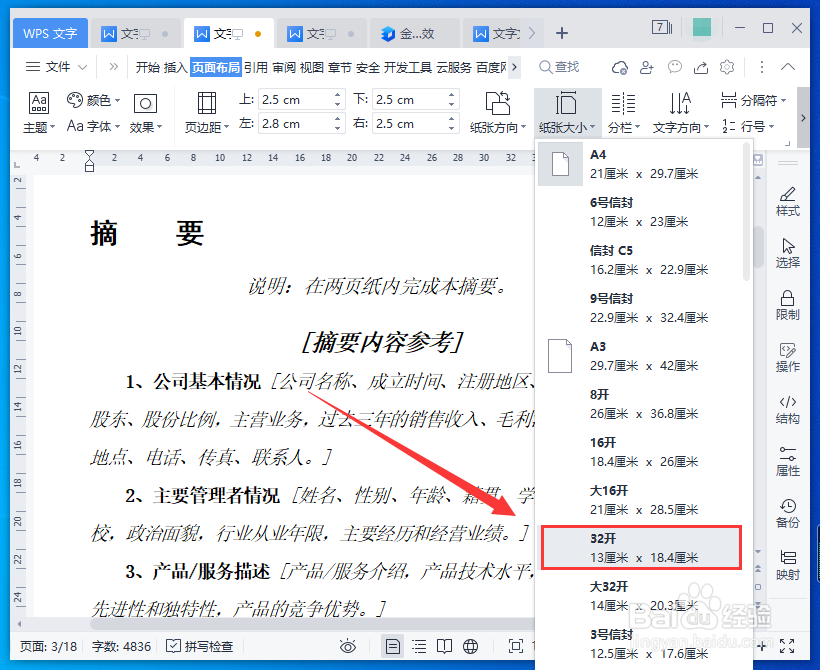Open the 分隔符 breaks dropdown
Image resolution: width=820 pixels, height=670 pixels.
click(753, 100)
